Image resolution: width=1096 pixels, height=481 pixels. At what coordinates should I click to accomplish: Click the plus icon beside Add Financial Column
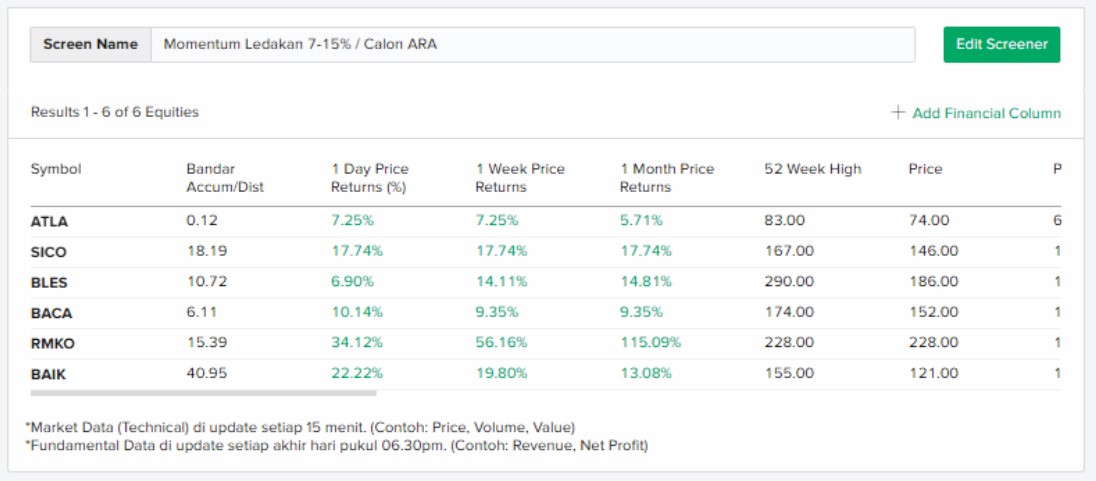pos(898,113)
